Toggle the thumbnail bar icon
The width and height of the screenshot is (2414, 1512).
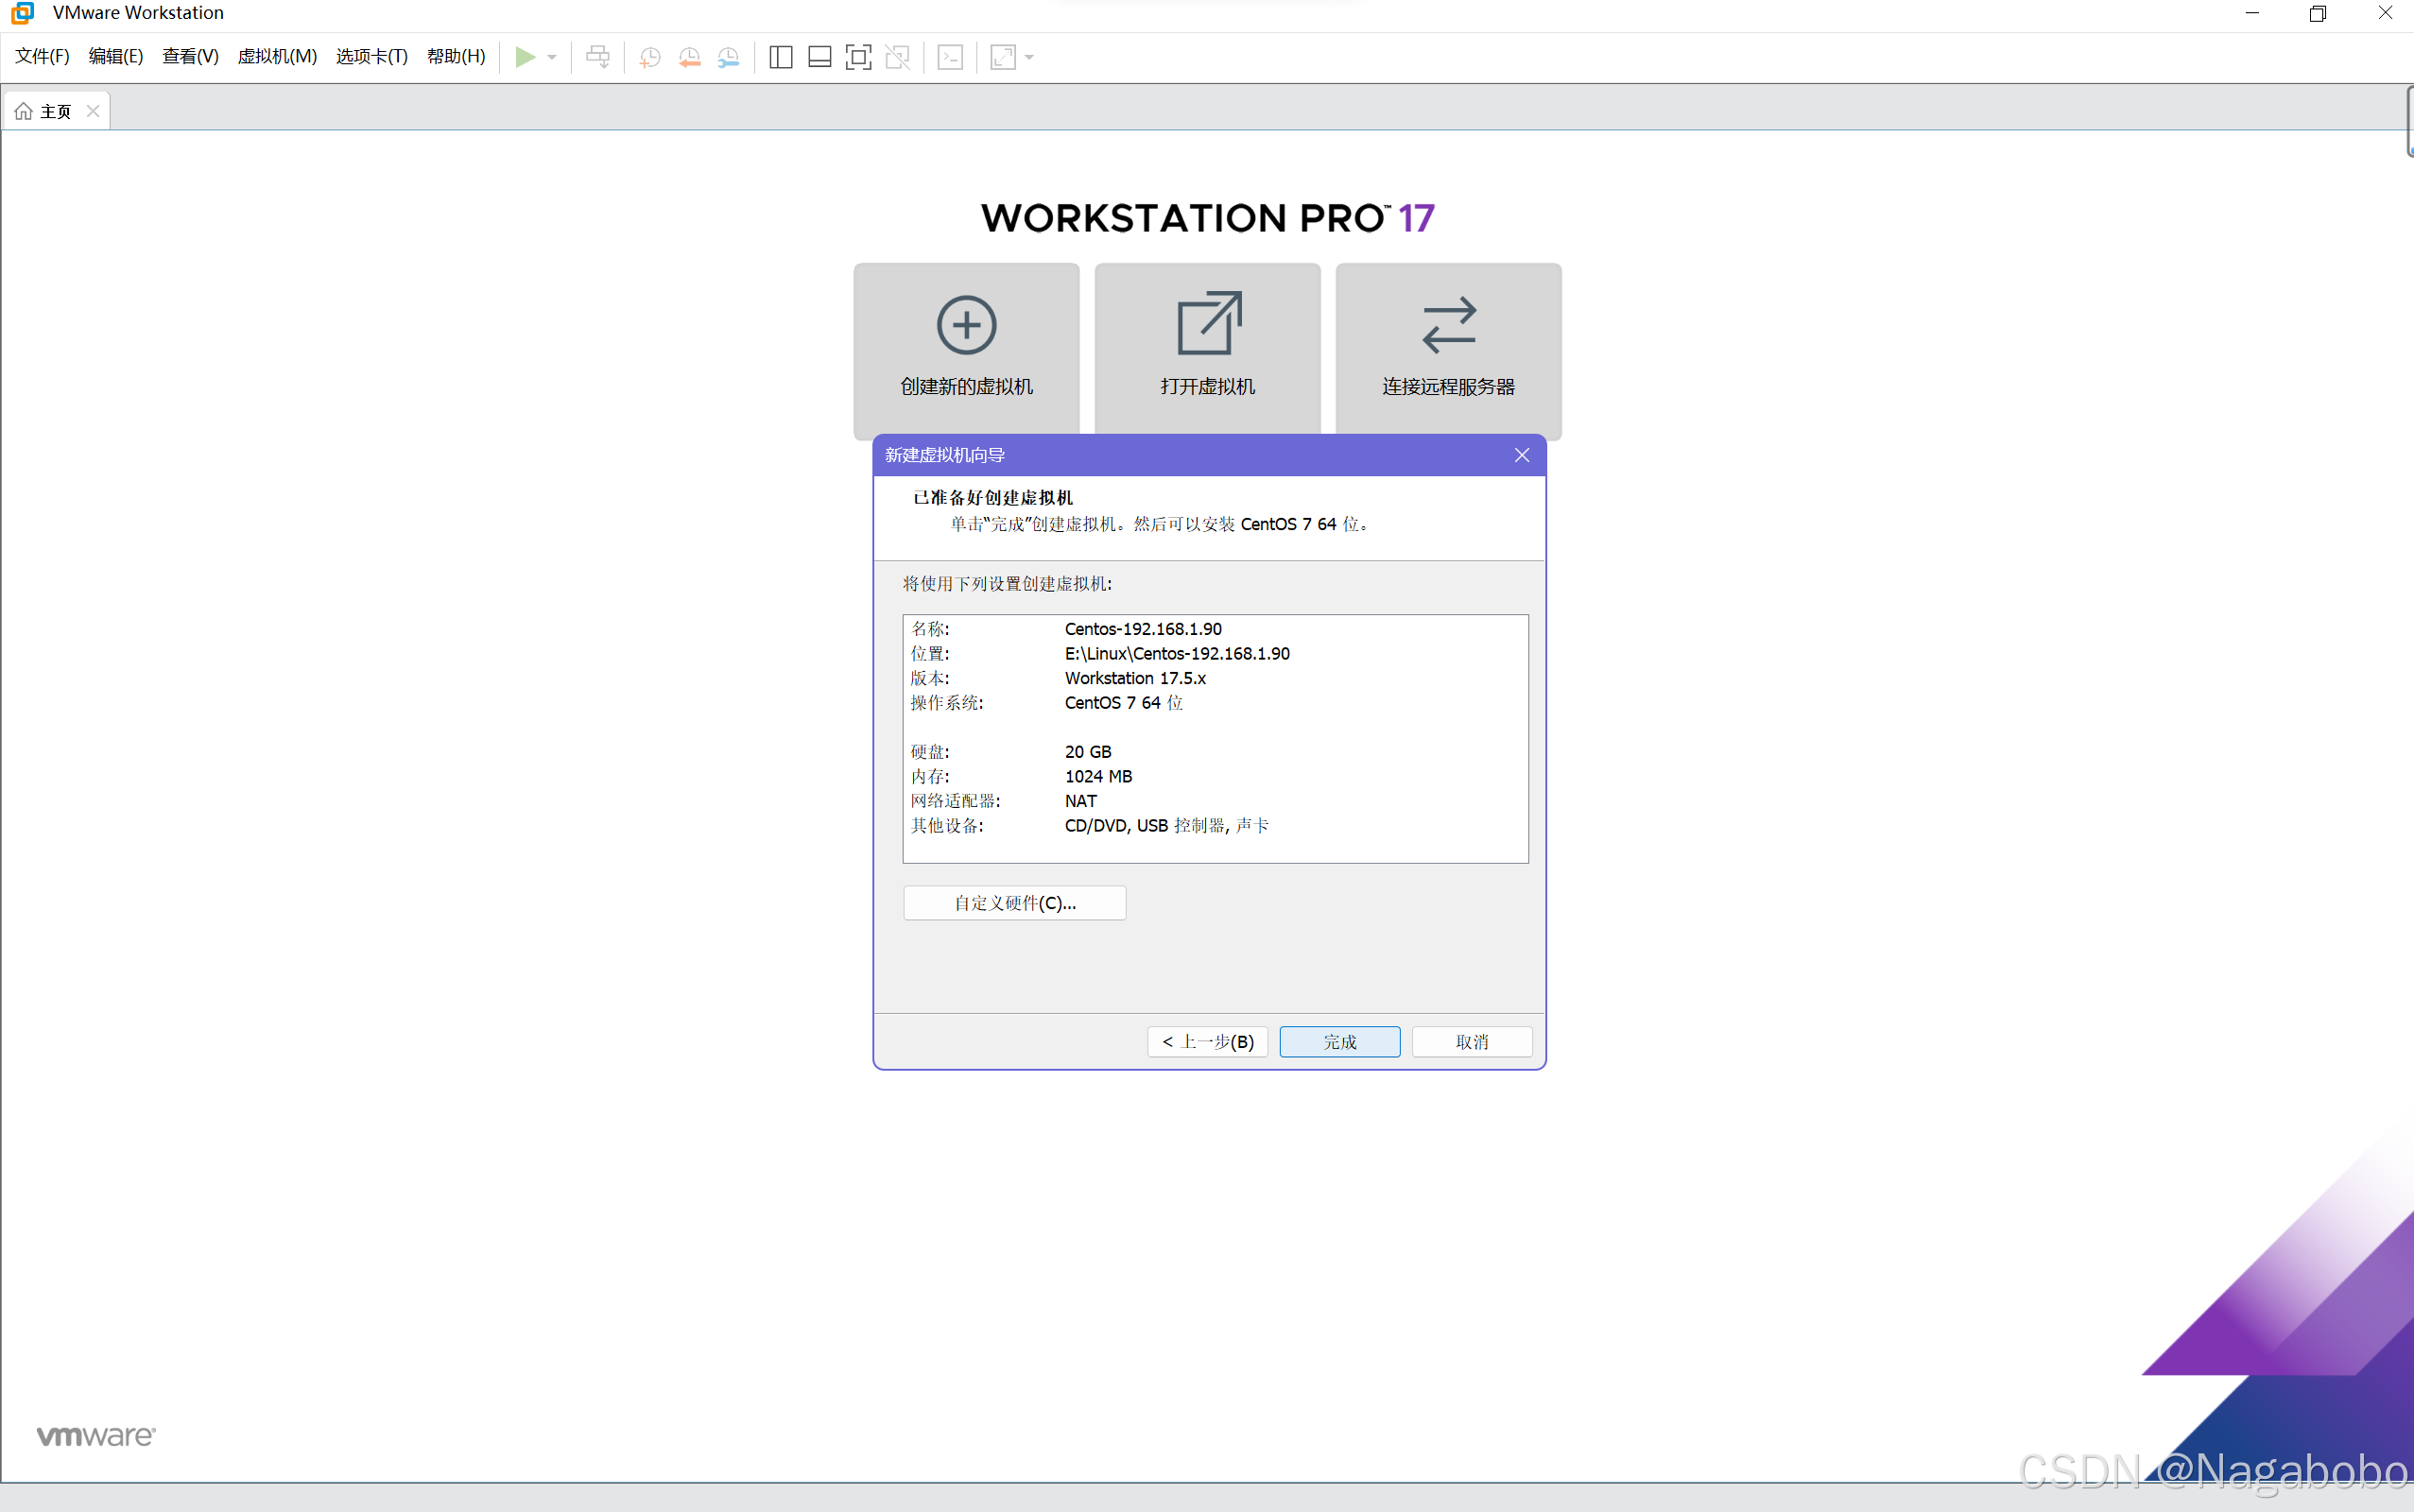(819, 57)
